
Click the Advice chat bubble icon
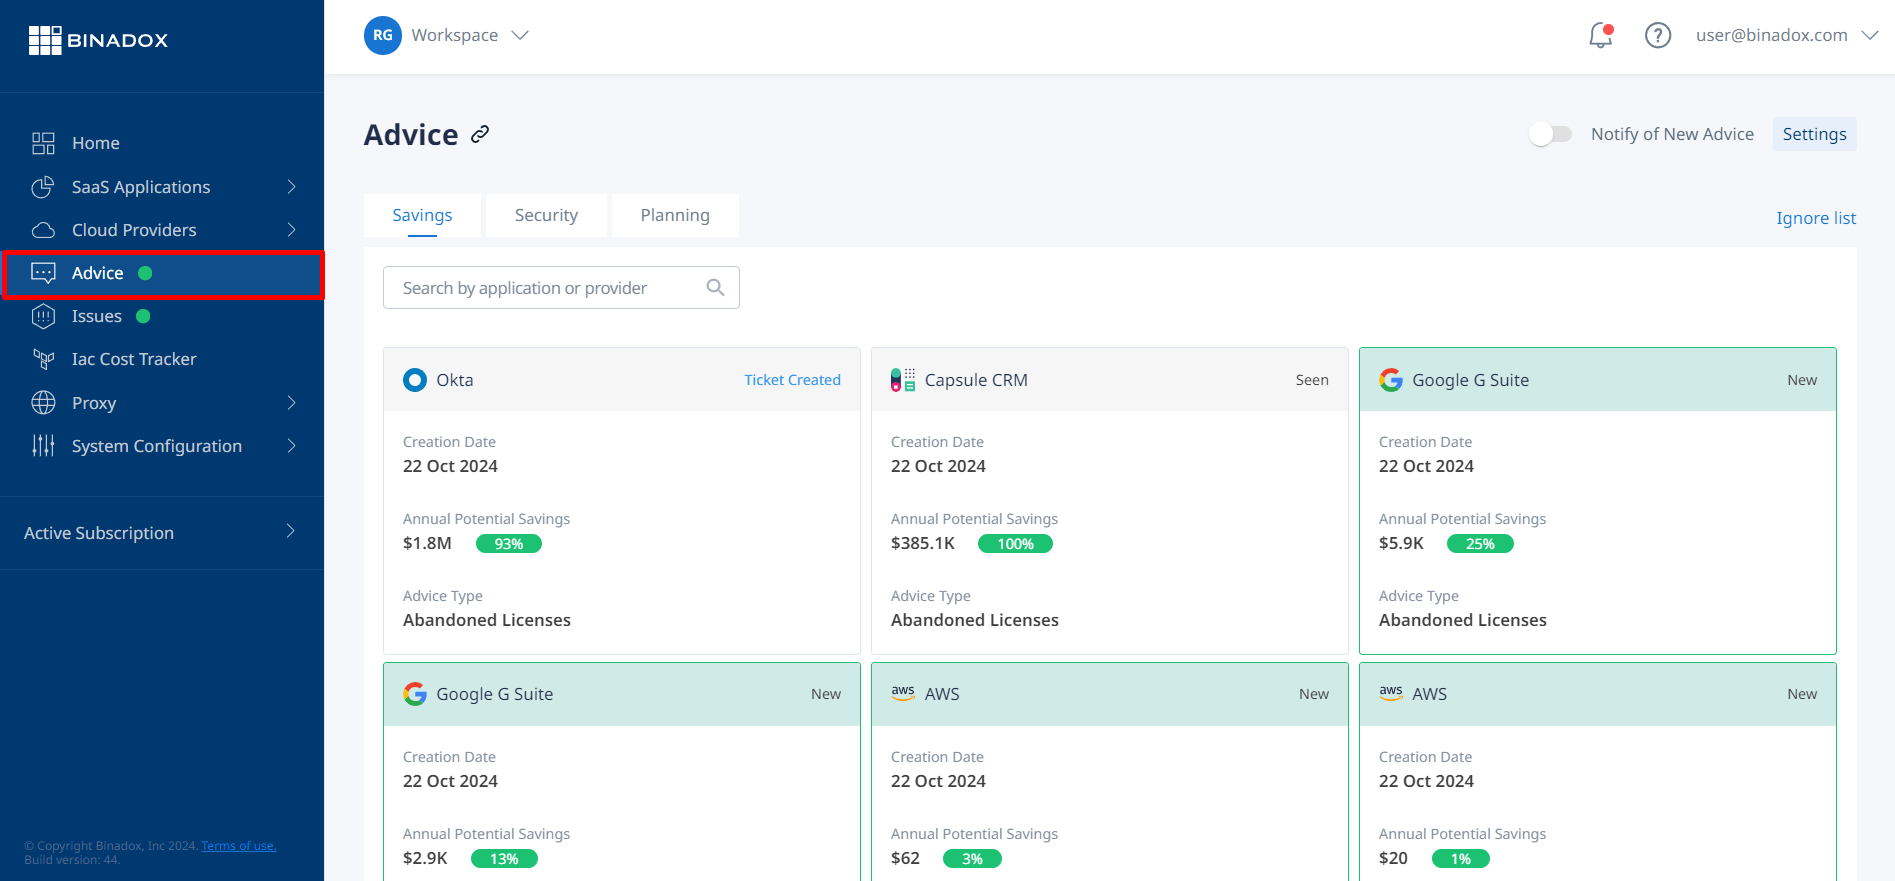[x=43, y=273]
